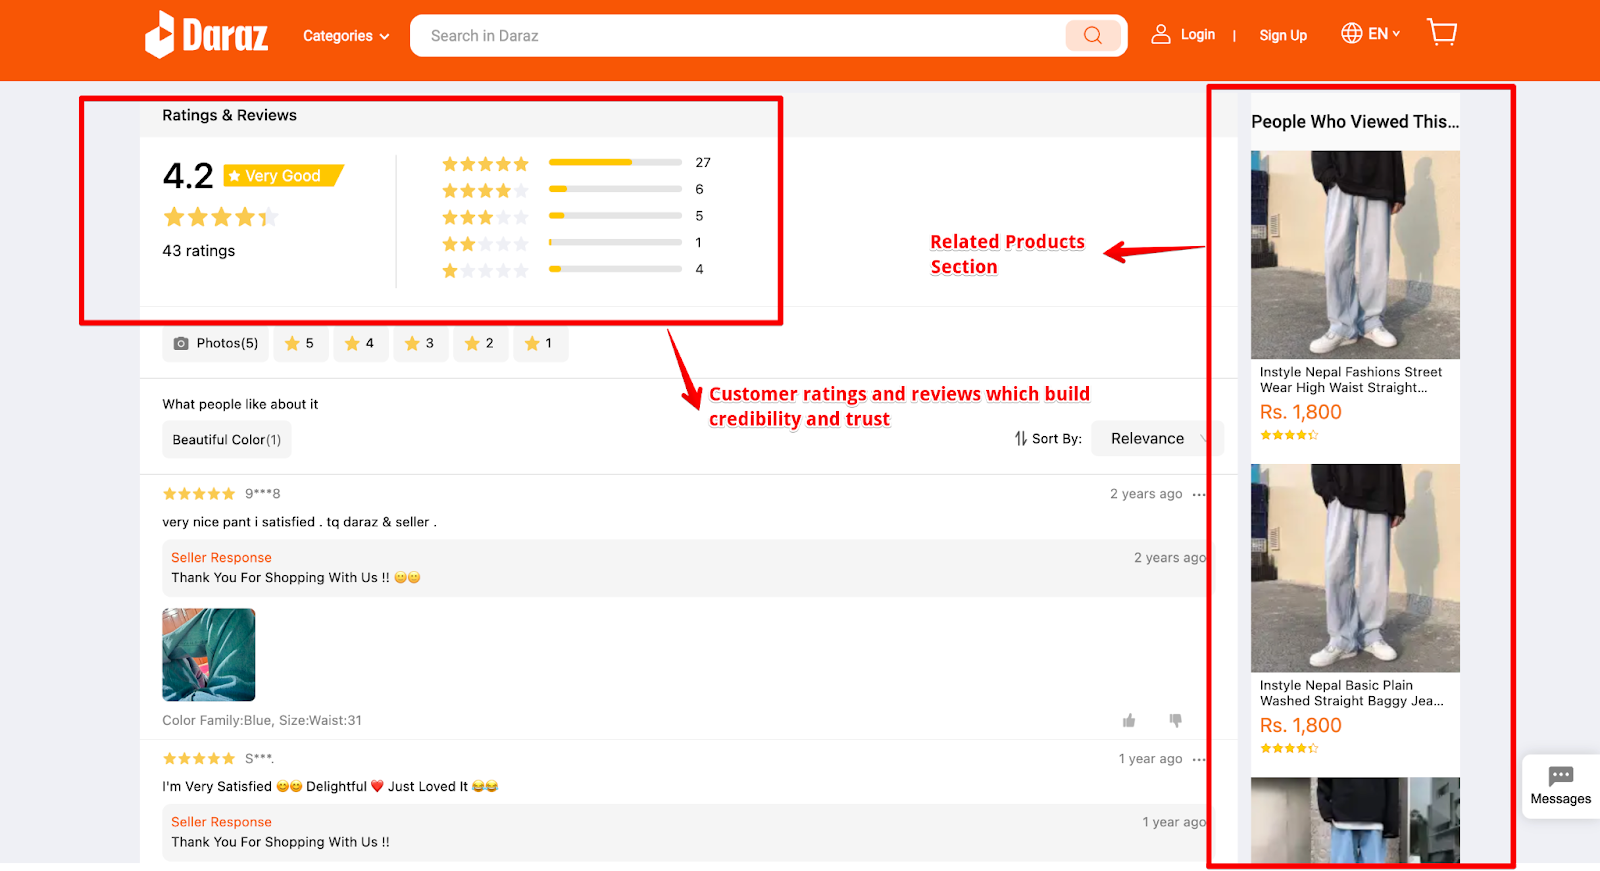Open the third related product image, blue jeans
The height and width of the screenshot is (871, 1600).
[x=1355, y=820]
